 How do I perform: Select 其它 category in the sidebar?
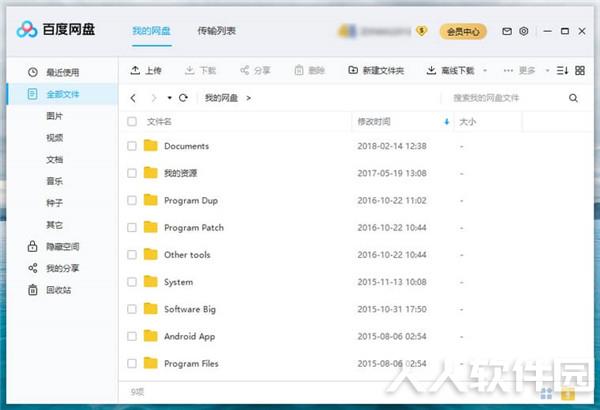coord(54,225)
